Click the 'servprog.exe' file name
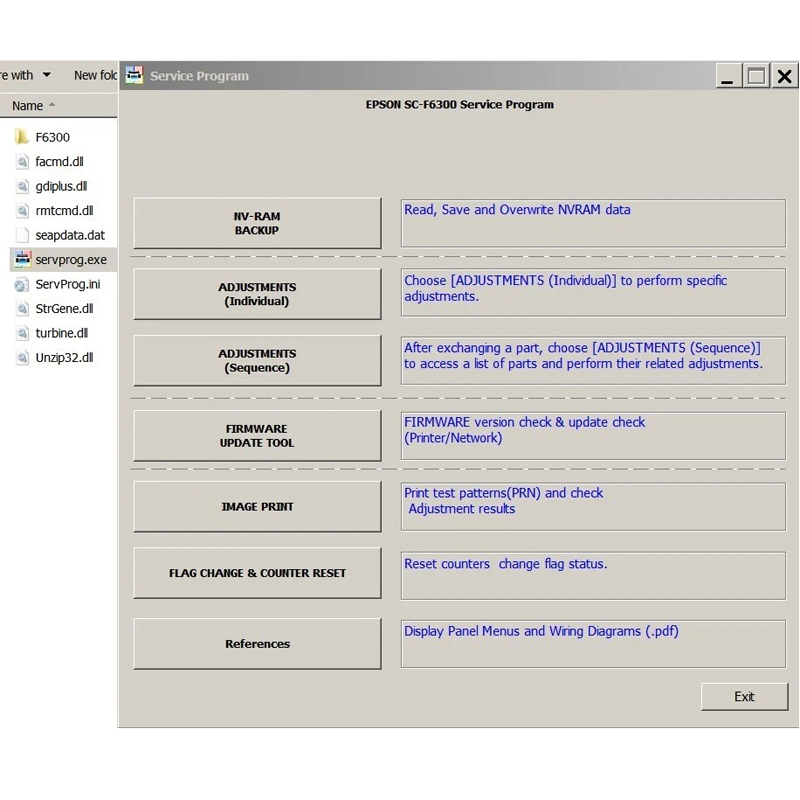Viewport: 800px width, 800px height. coord(71,260)
